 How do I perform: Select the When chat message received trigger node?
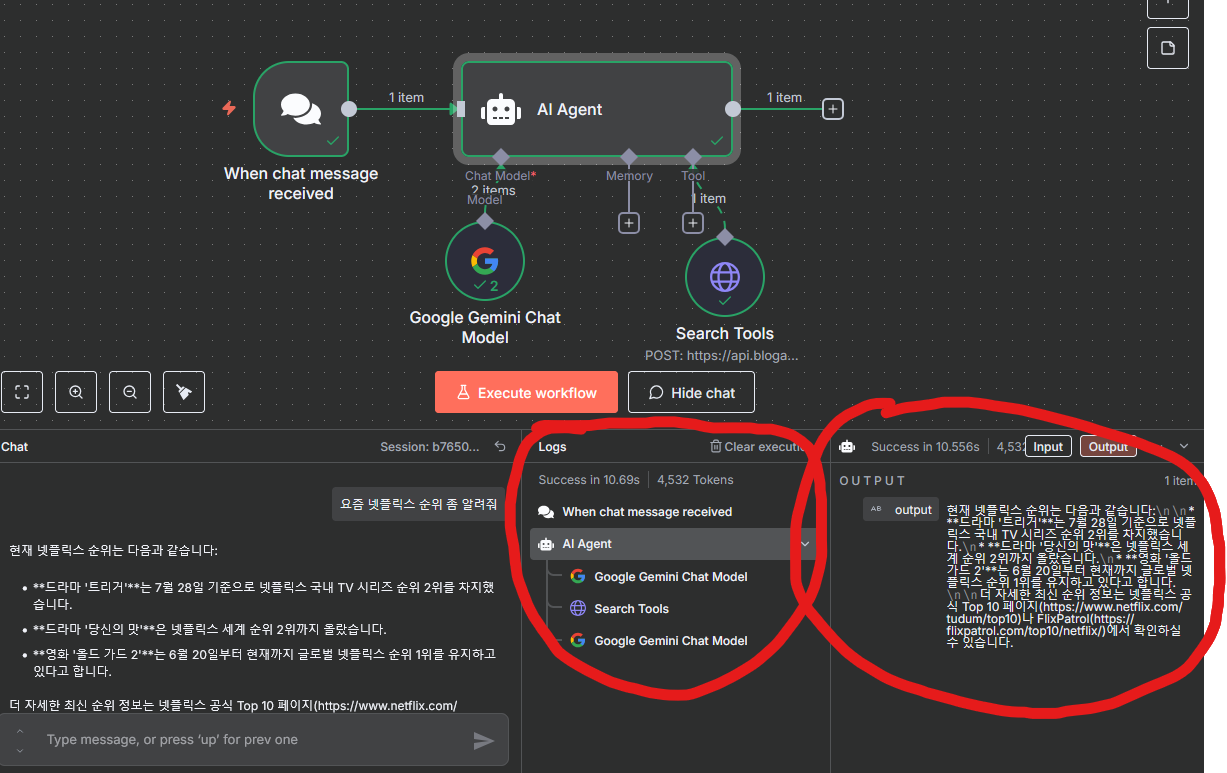click(301, 109)
